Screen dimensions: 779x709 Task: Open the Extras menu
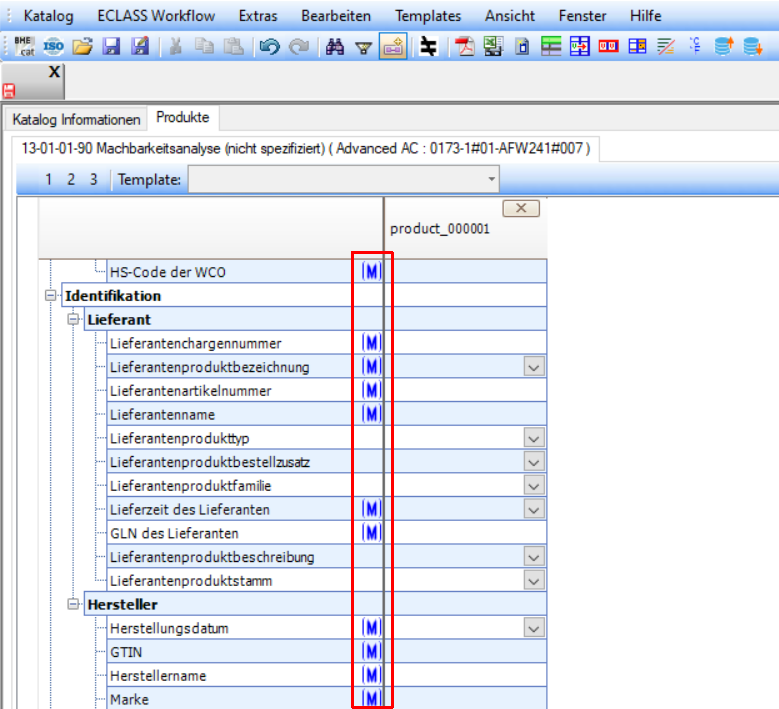click(258, 16)
